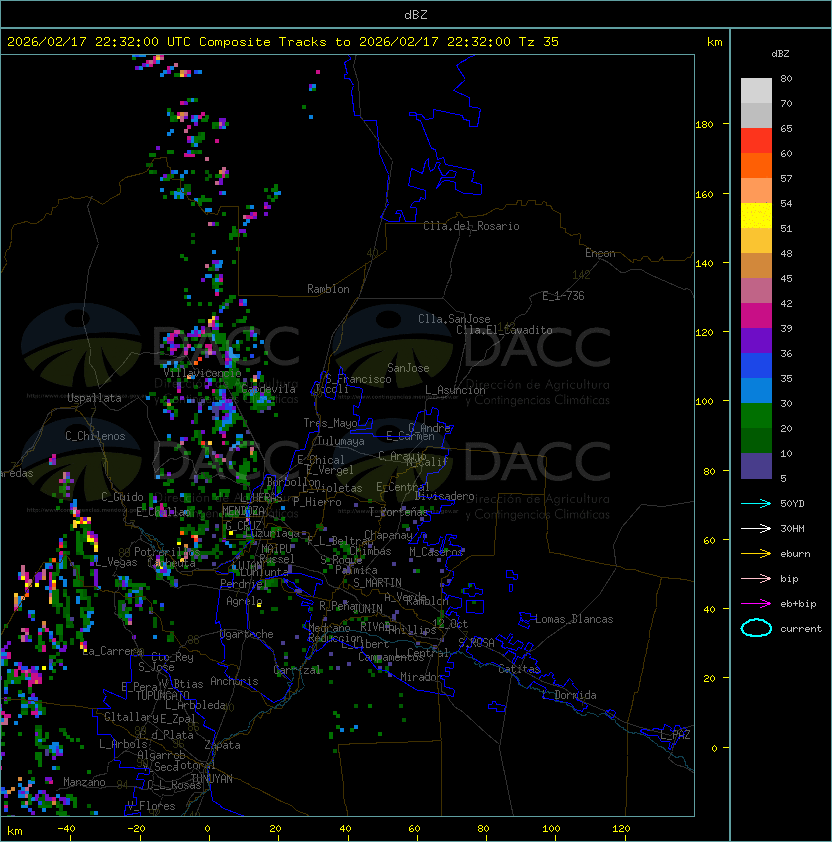Pick the royal blue swatch between 36 and 35
The height and width of the screenshot is (842, 832).
coord(756,366)
